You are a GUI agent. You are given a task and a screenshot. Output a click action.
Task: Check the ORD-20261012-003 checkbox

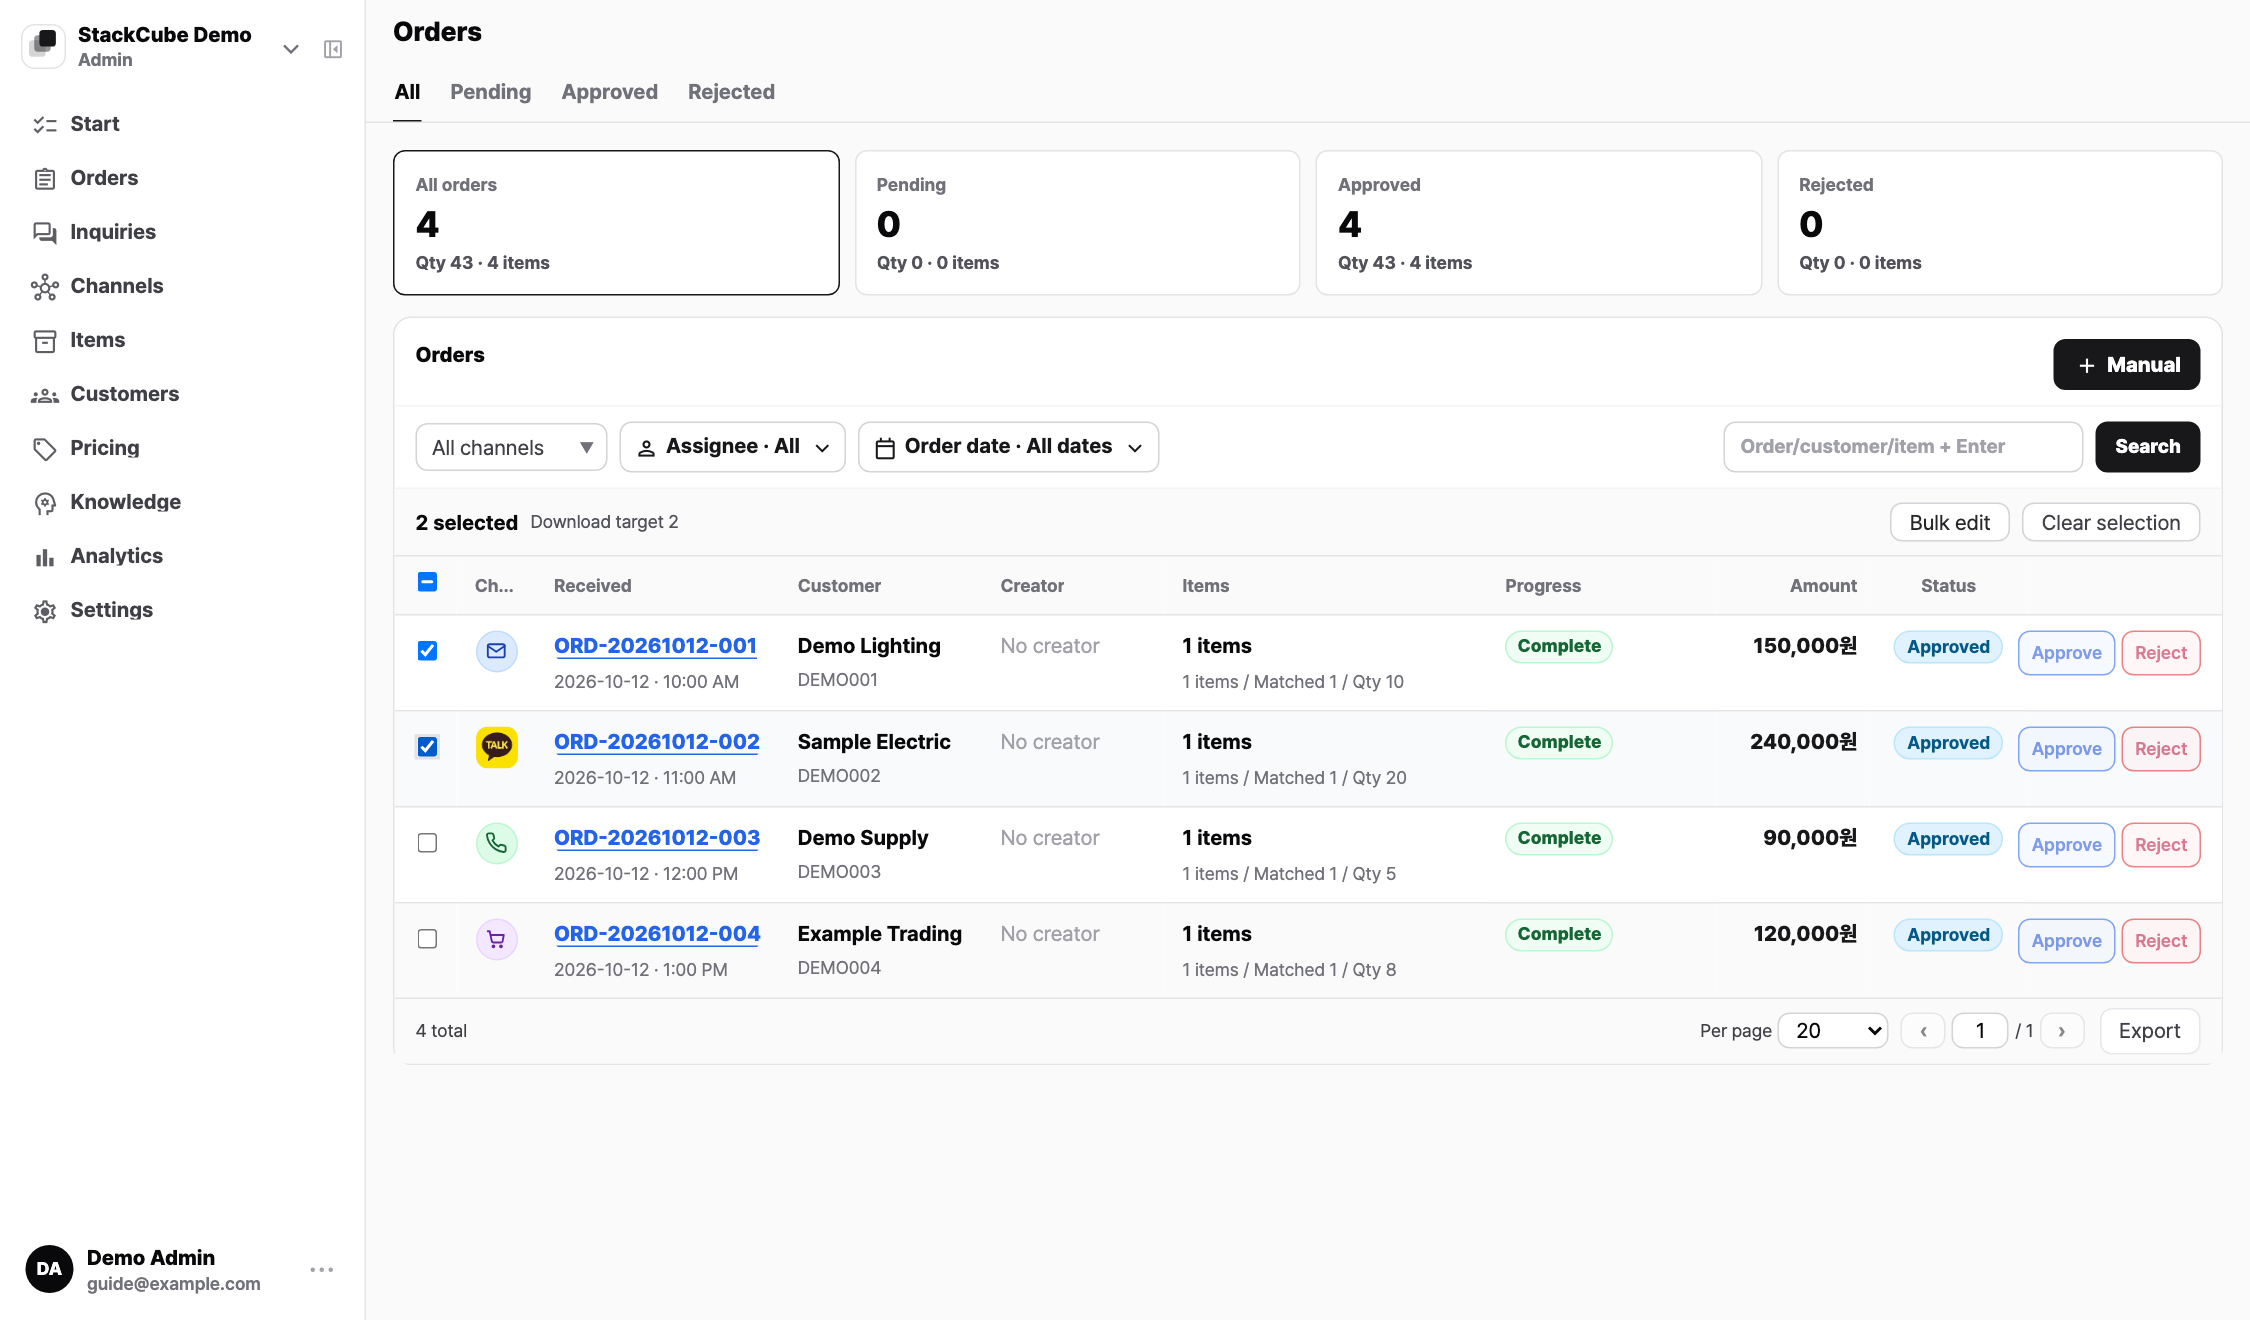click(x=427, y=843)
